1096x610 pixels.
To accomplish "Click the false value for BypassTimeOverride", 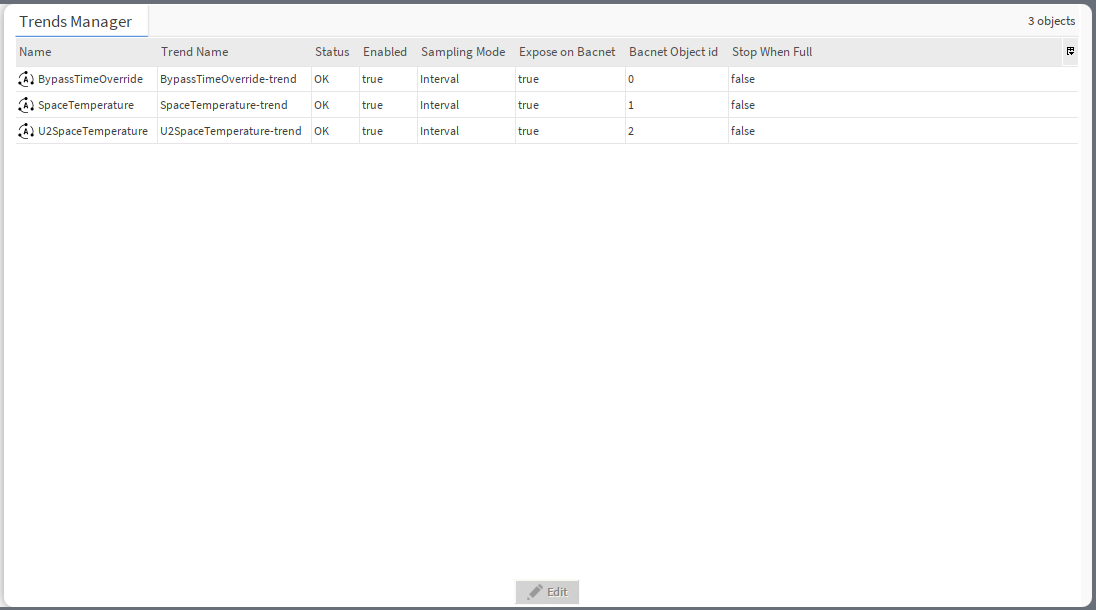I will coord(743,79).
